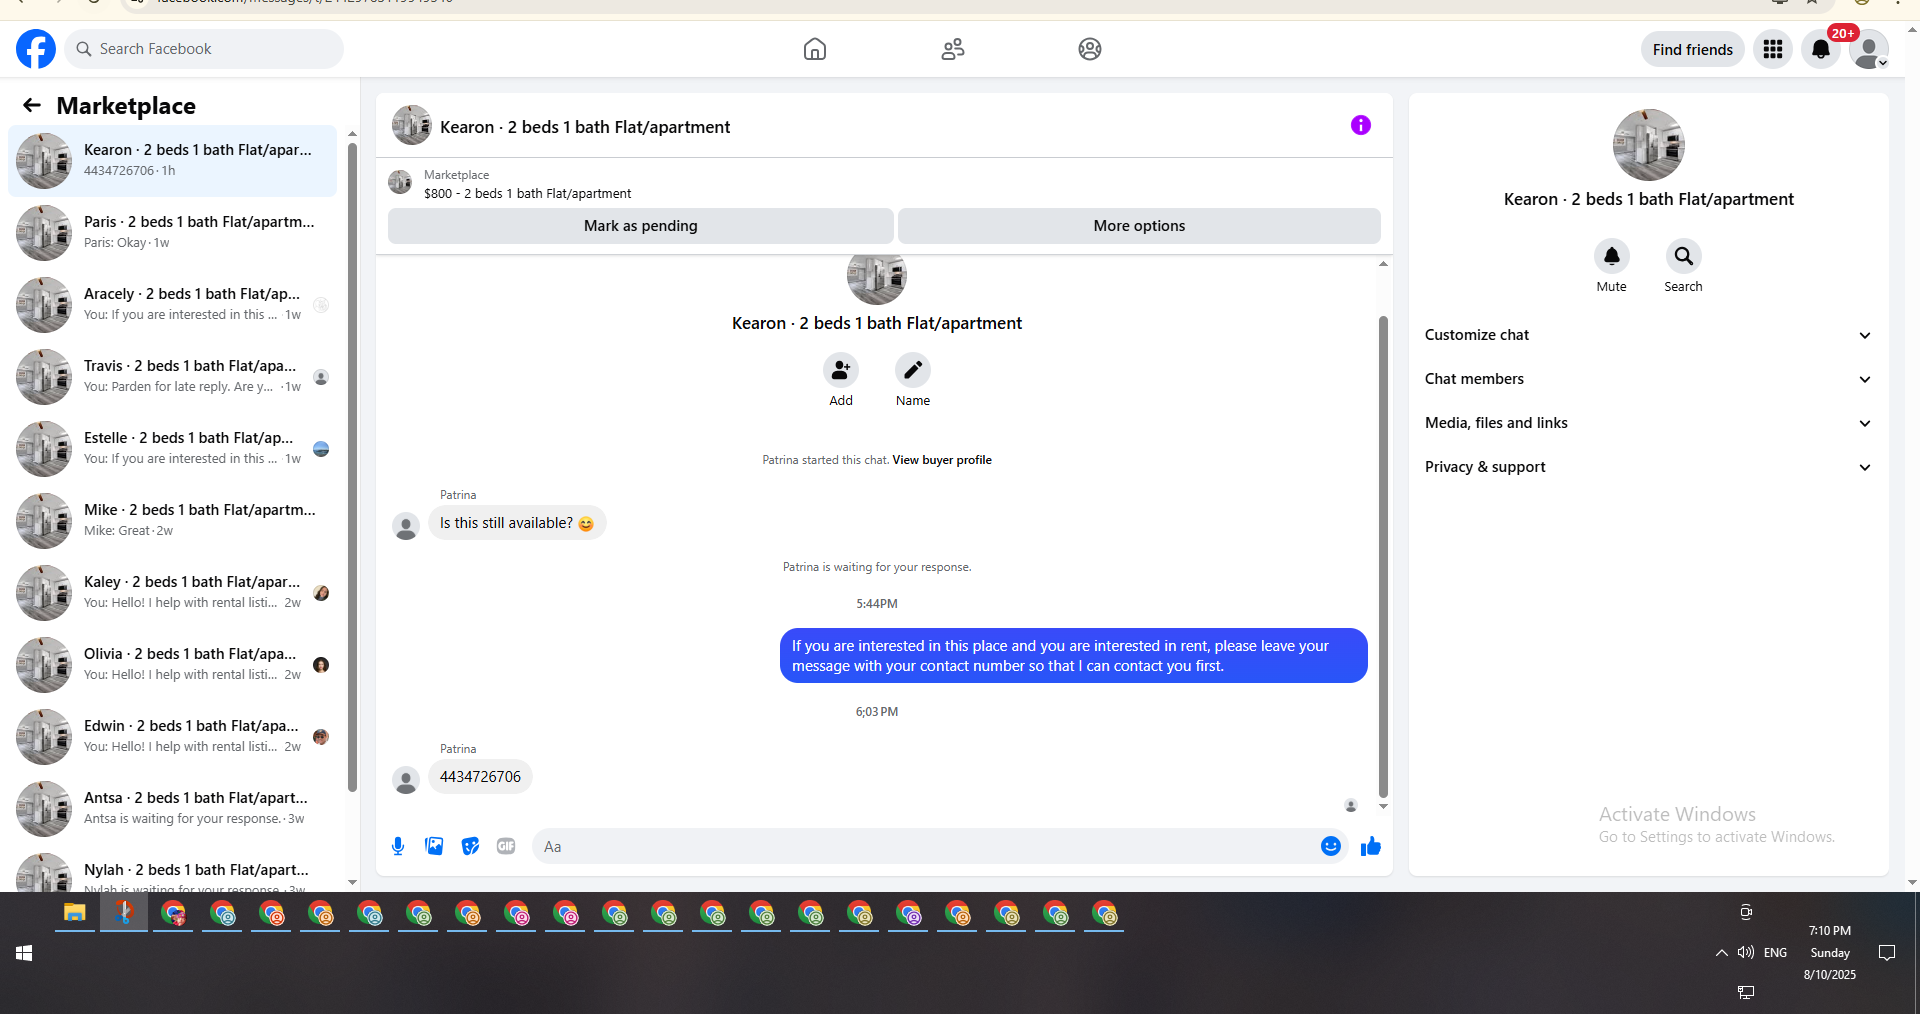Open the Windows Start menu

coord(24,953)
